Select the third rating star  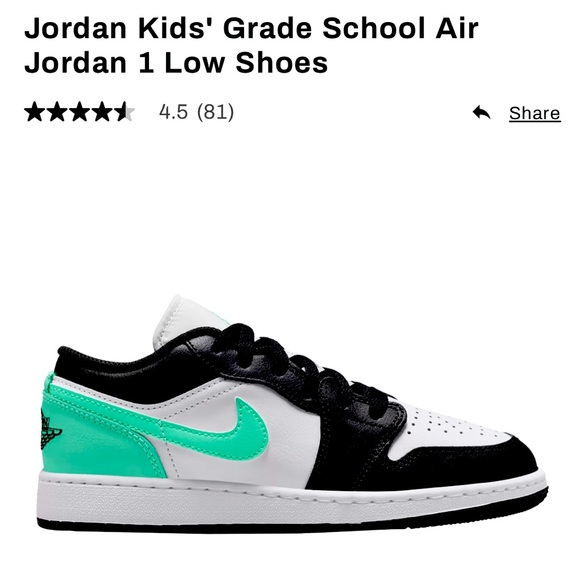point(80,112)
